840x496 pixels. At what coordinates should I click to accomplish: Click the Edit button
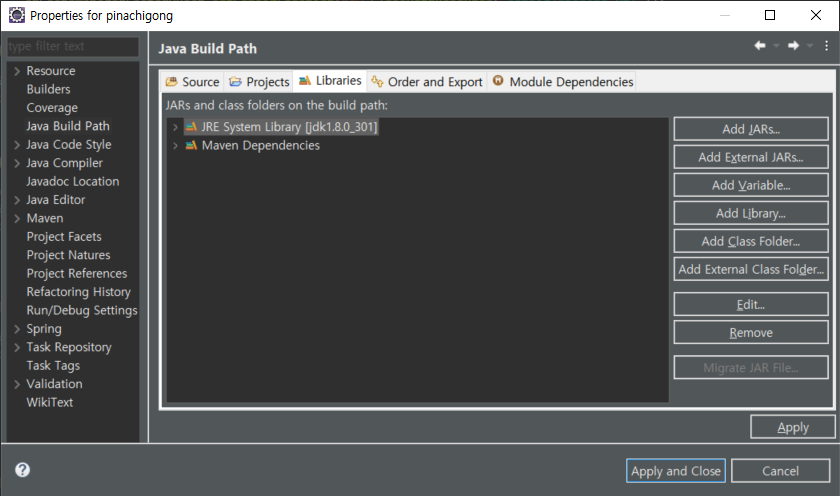751,304
